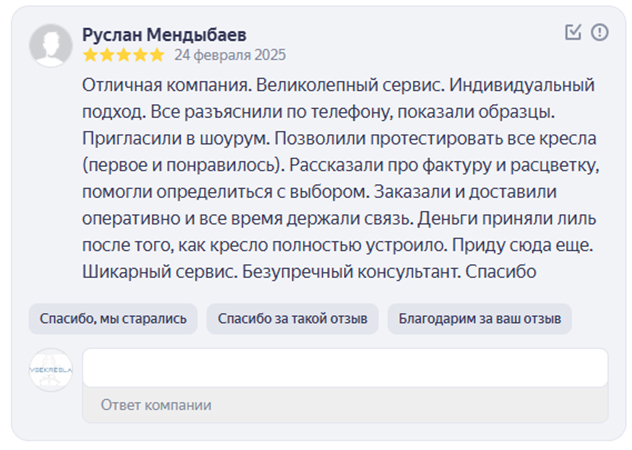Choose quick reply "Благодарим за ваш отзыв"
The image size is (632, 450).
pos(480,319)
